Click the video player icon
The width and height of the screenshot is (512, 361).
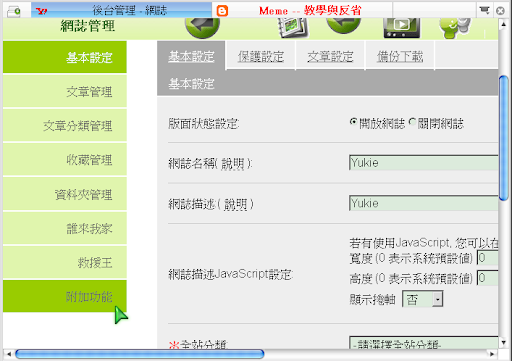[401, 28]
